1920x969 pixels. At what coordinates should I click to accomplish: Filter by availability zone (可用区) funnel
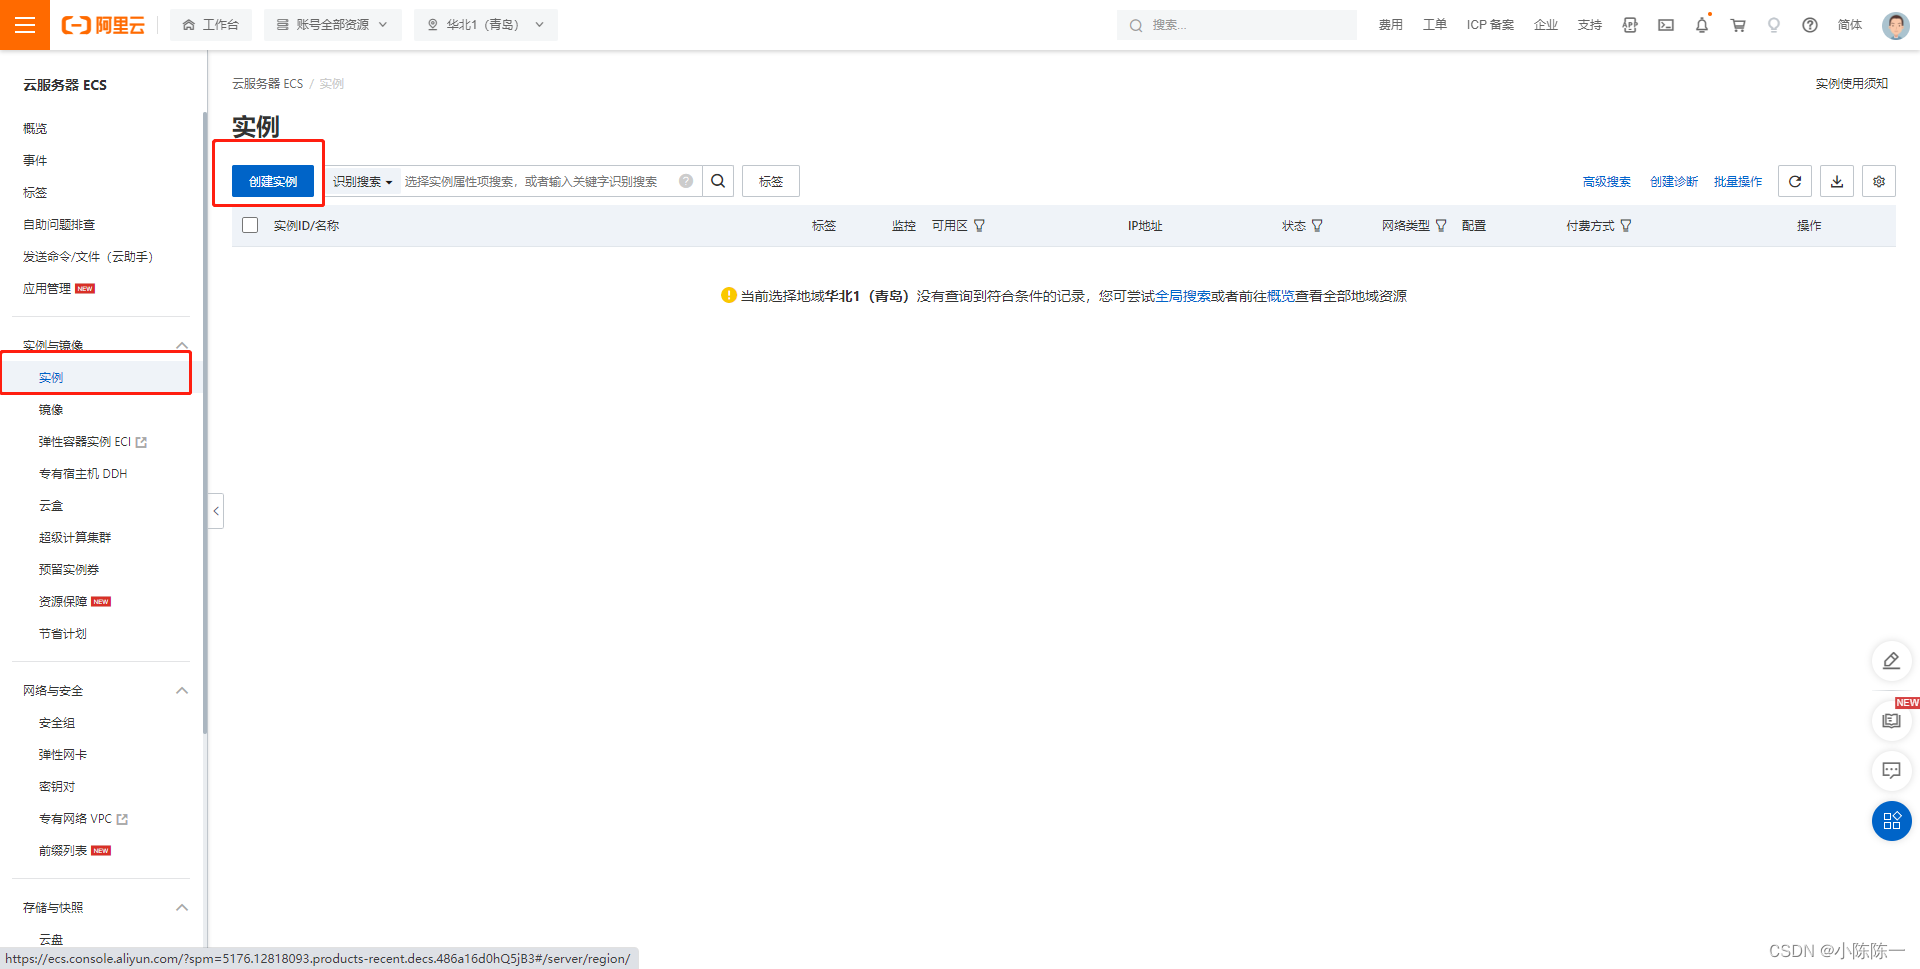coord(979,226)
